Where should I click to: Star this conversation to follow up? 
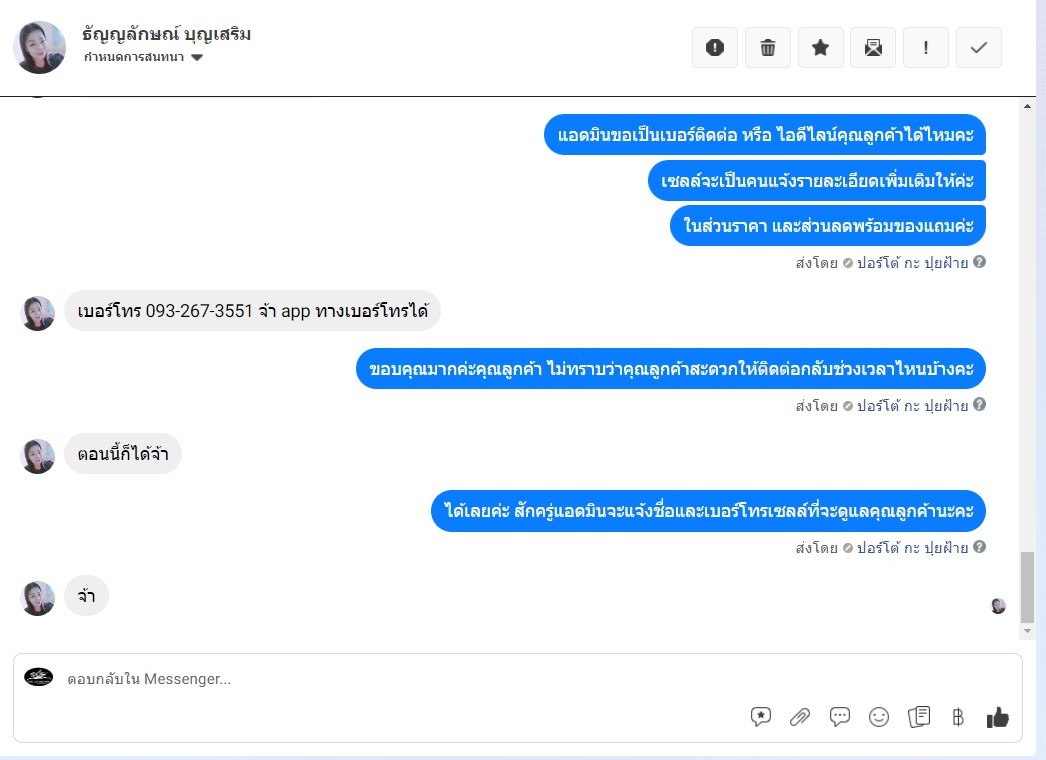coord(821,47)
